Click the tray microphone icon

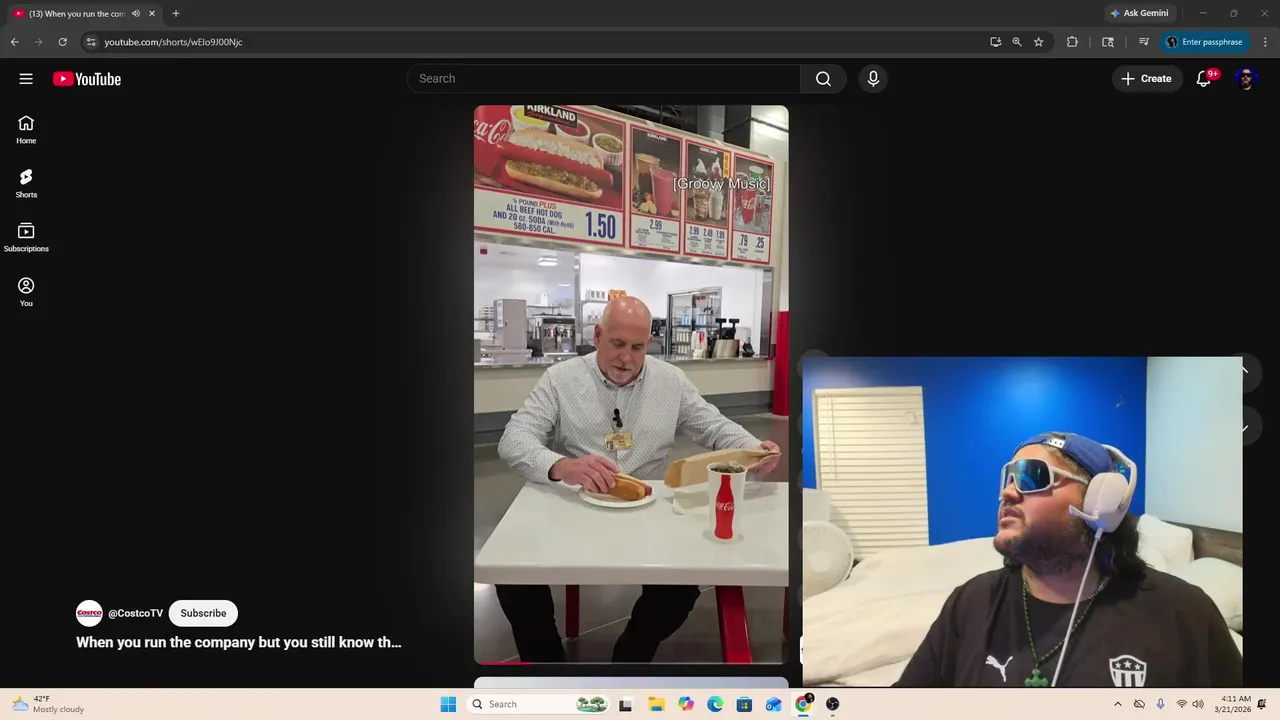[x=1160, y=704]
